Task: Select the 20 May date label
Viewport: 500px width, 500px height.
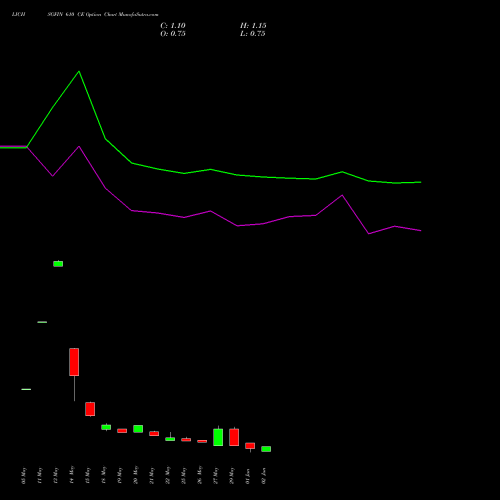Action: 136,475
